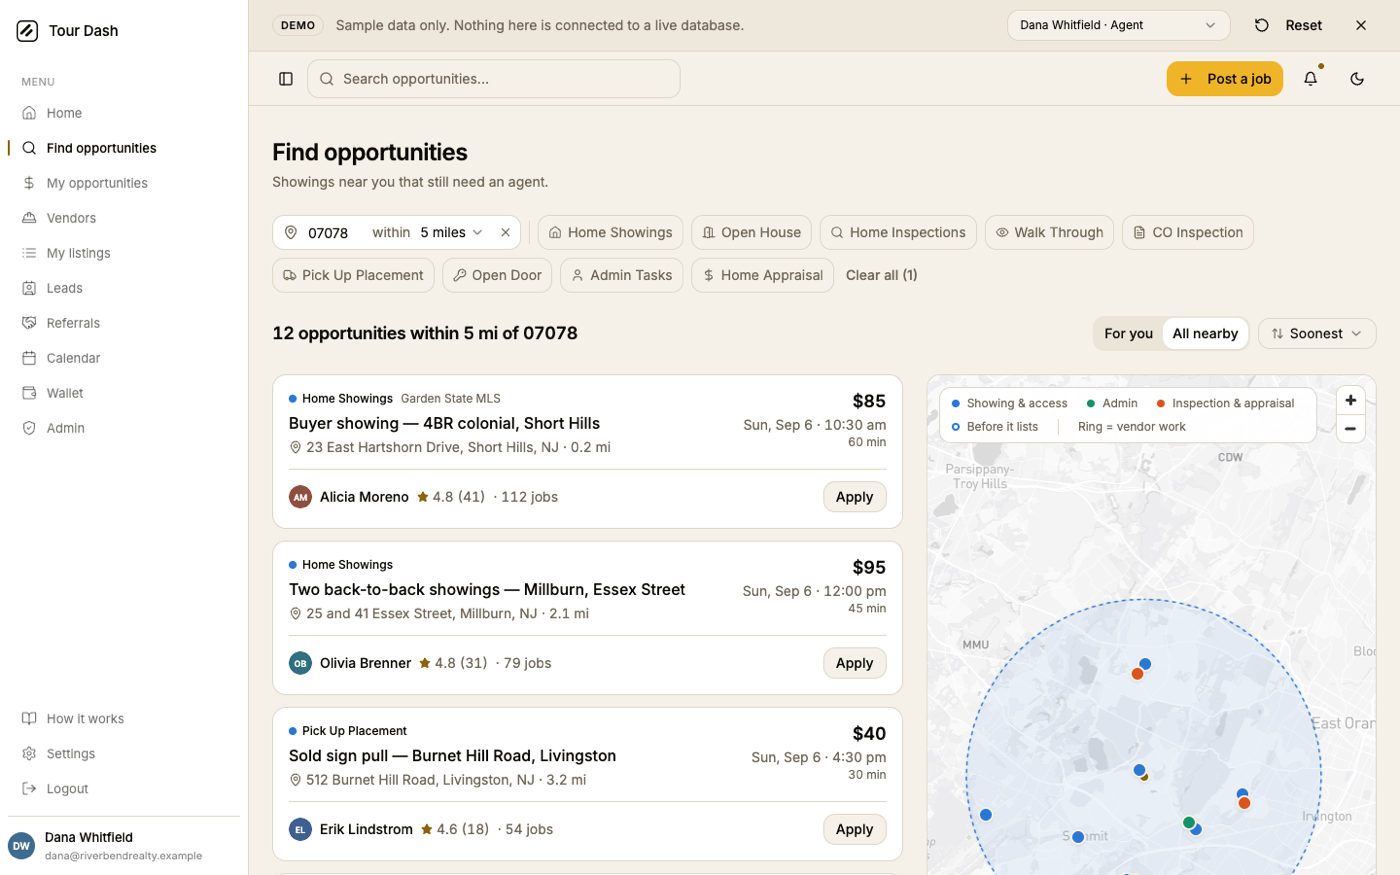This screenshot has width=1400, height=875.
Task: Toggle the CO Inspection filter chip
Action: (x=1187, y=233)
